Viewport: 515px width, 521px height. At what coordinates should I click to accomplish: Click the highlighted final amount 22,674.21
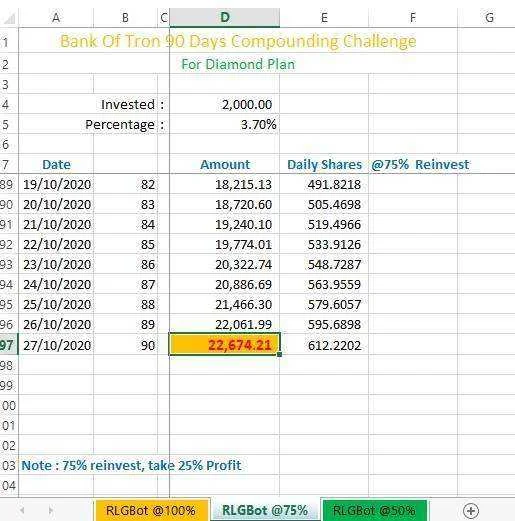tap(225, 345)
